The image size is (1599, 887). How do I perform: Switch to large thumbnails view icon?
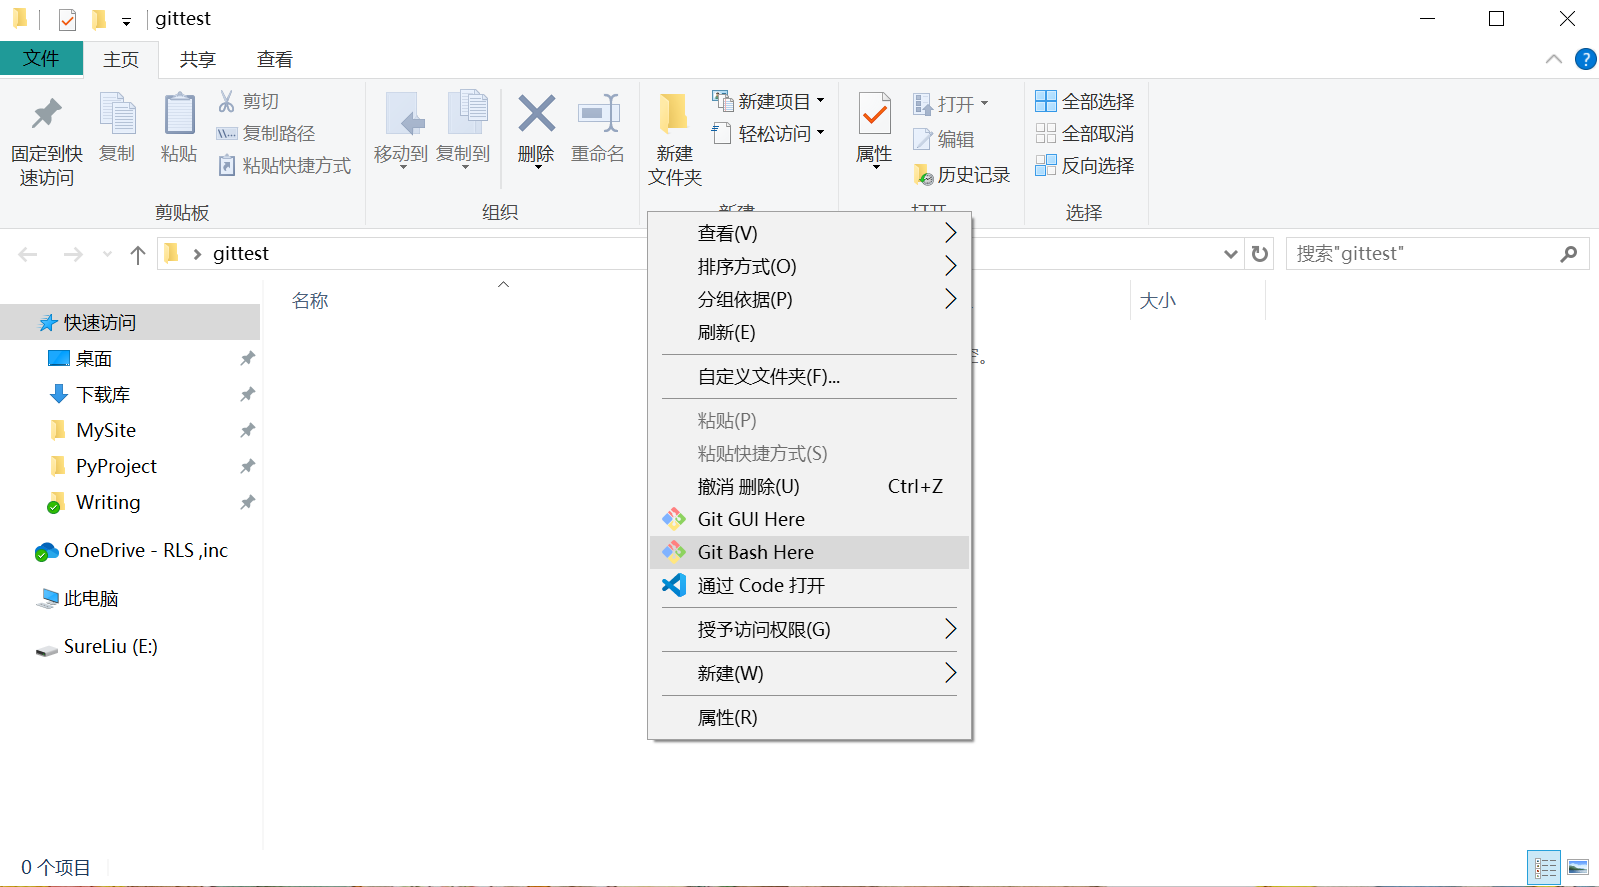[x=1578, y=867]
